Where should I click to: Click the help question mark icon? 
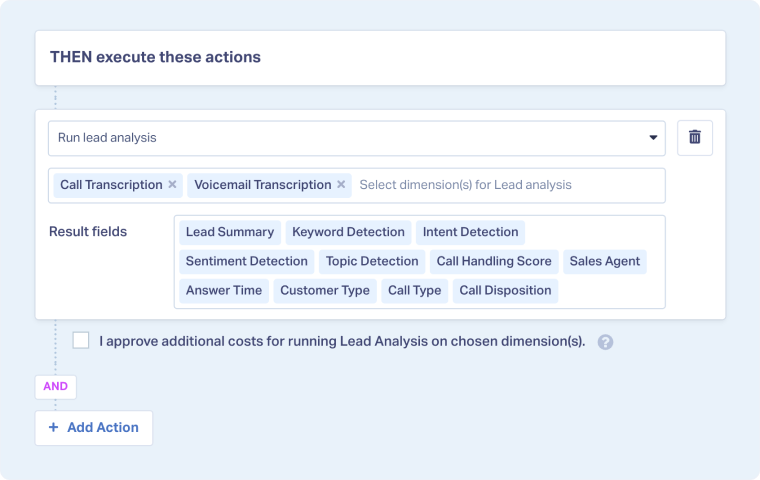pyautogui.click(x=605, y=342)
